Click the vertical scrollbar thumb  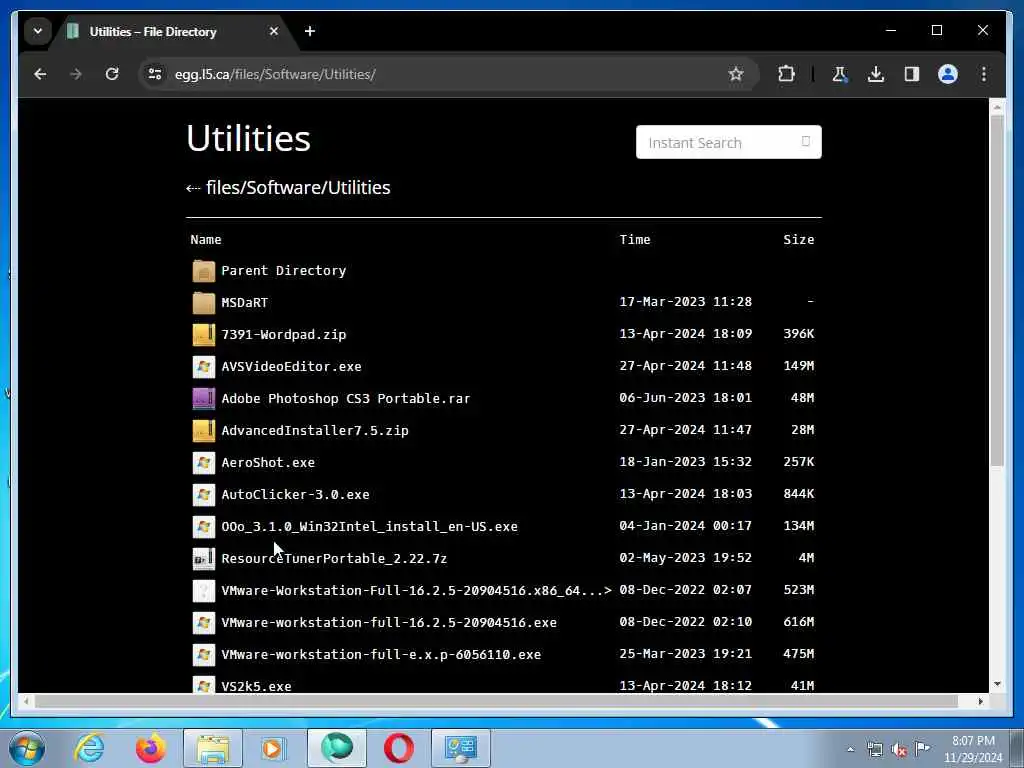click(997, 291)
